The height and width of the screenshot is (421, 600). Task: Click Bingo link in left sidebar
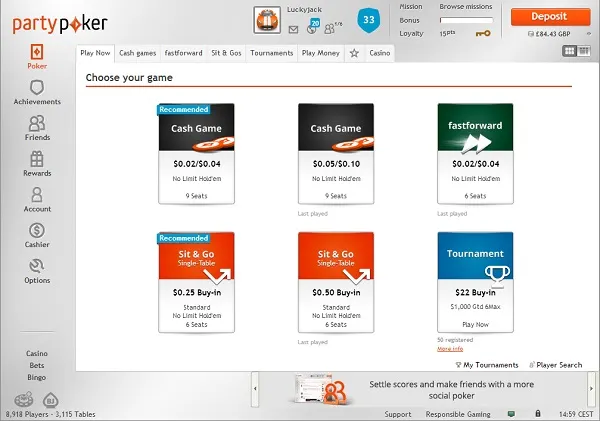click(37, 377)
